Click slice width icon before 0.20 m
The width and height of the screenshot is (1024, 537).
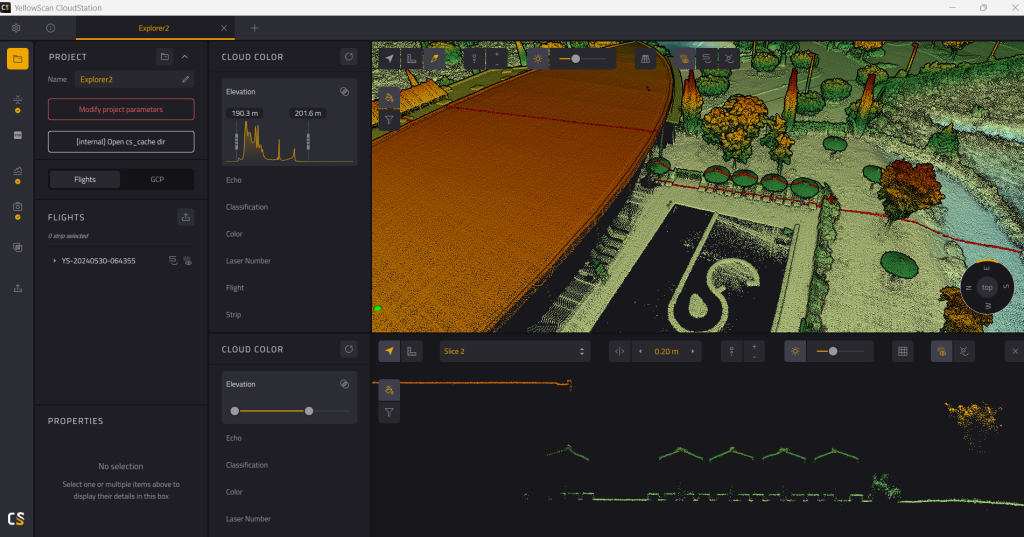tap(620, 351)
